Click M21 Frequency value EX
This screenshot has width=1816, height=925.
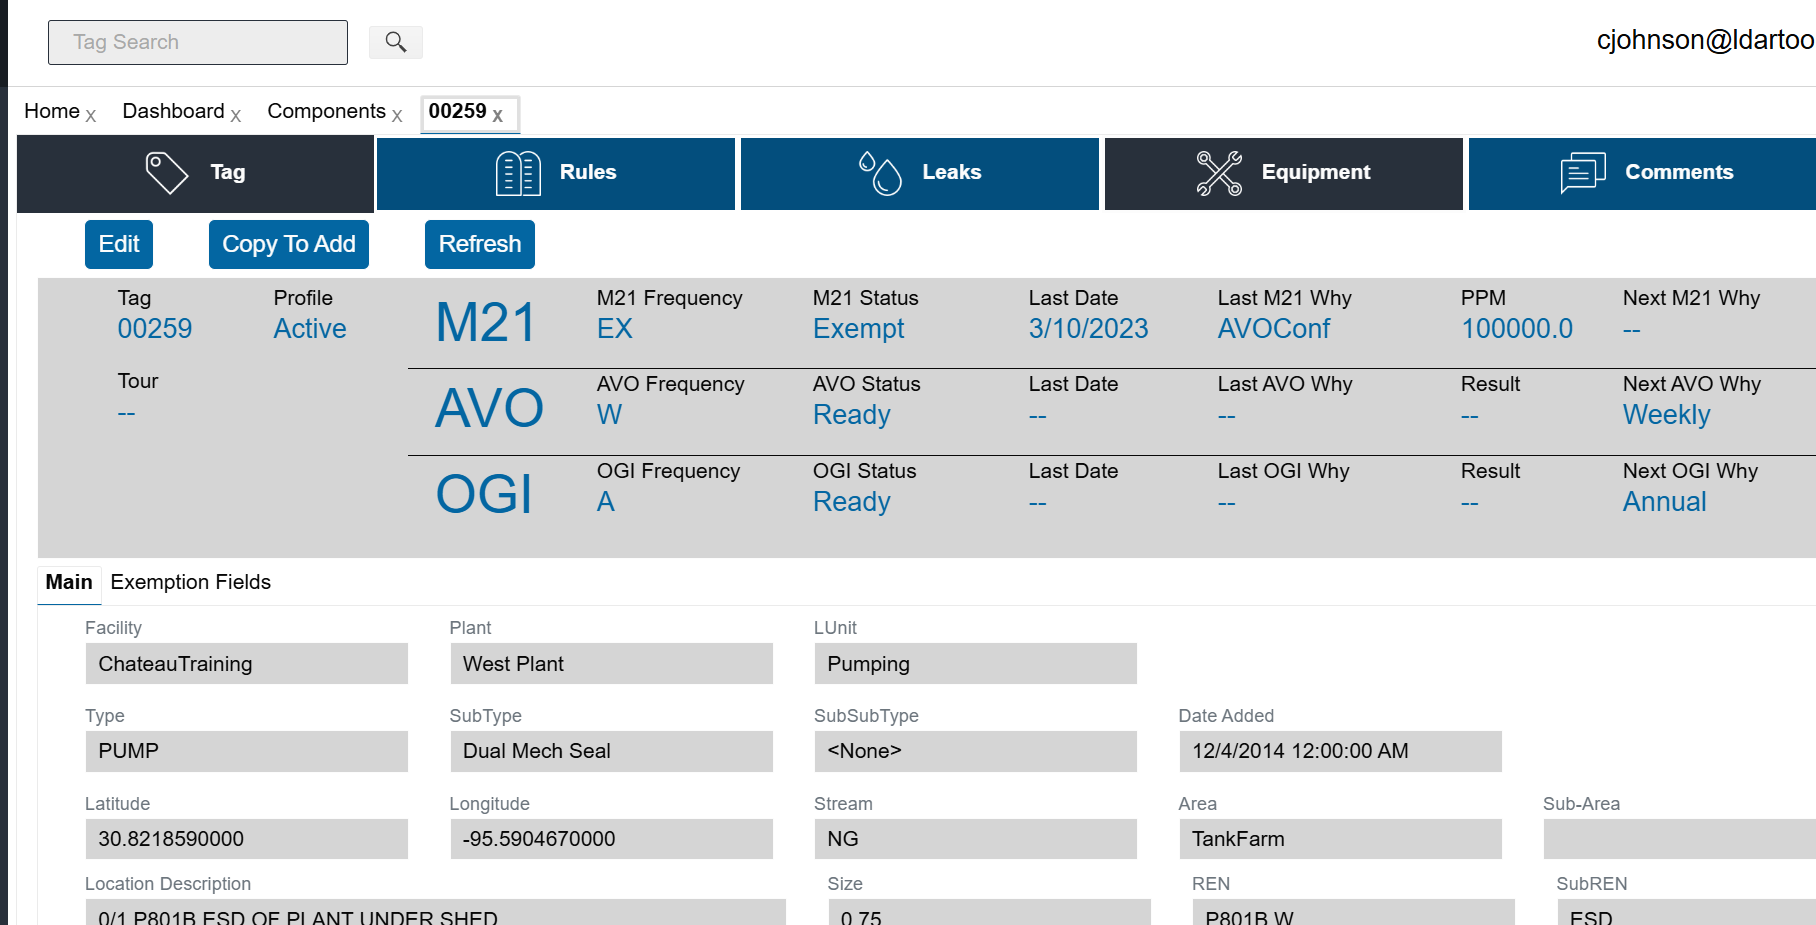[615, 329]
